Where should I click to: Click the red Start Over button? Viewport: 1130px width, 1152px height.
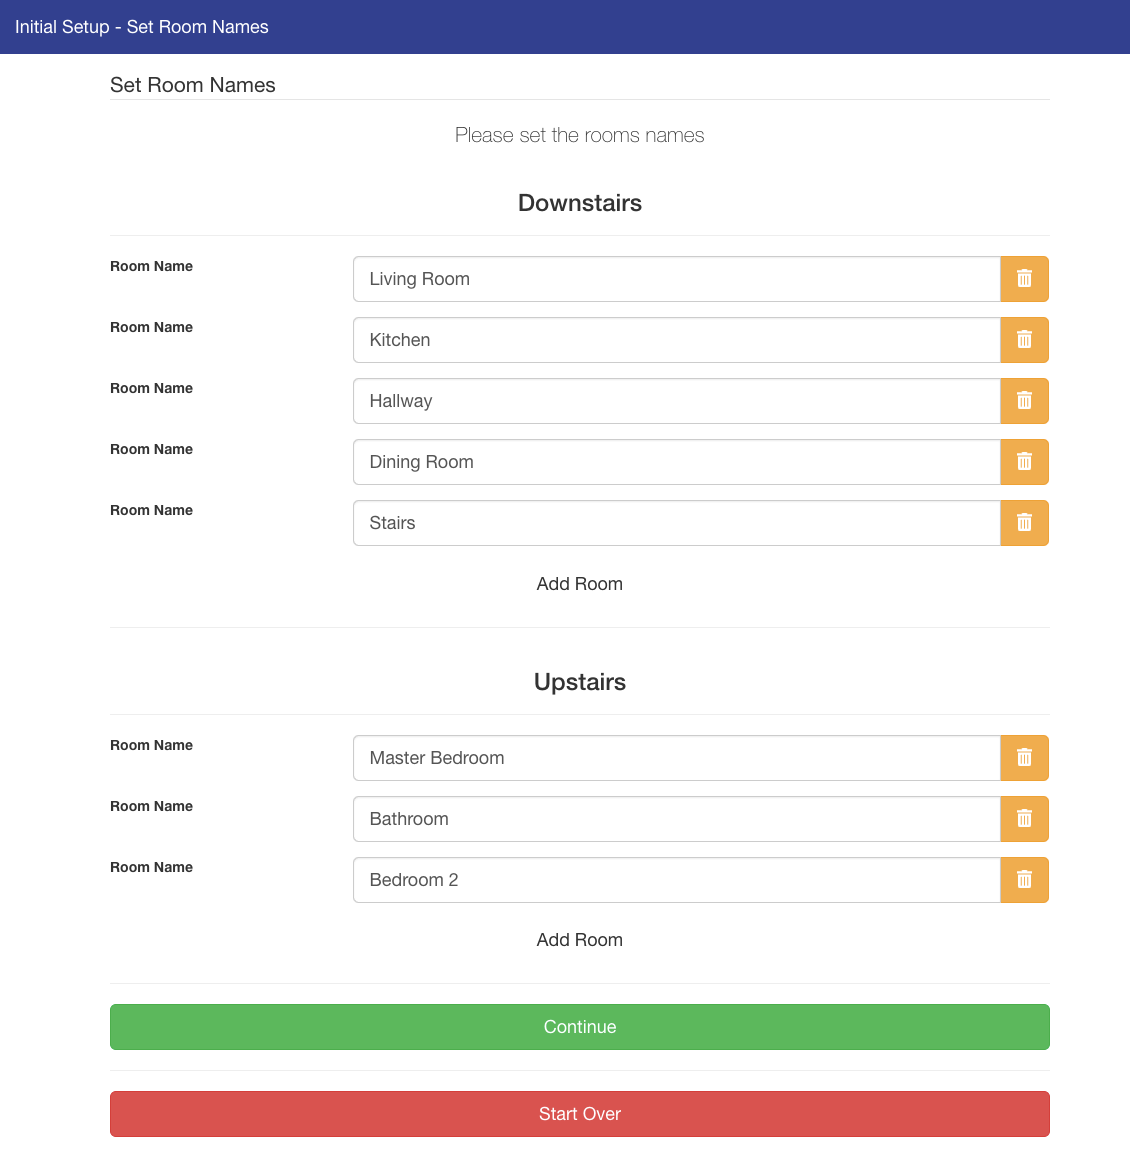580,1113
